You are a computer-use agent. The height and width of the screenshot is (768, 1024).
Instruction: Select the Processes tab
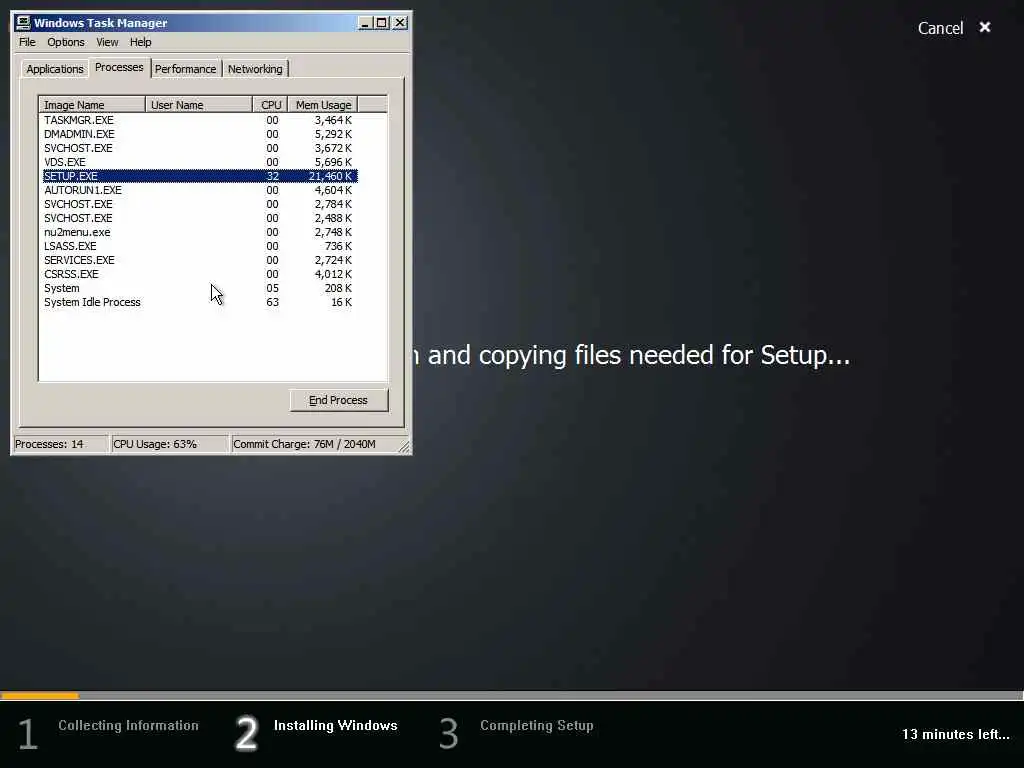(x=119, y=67)
